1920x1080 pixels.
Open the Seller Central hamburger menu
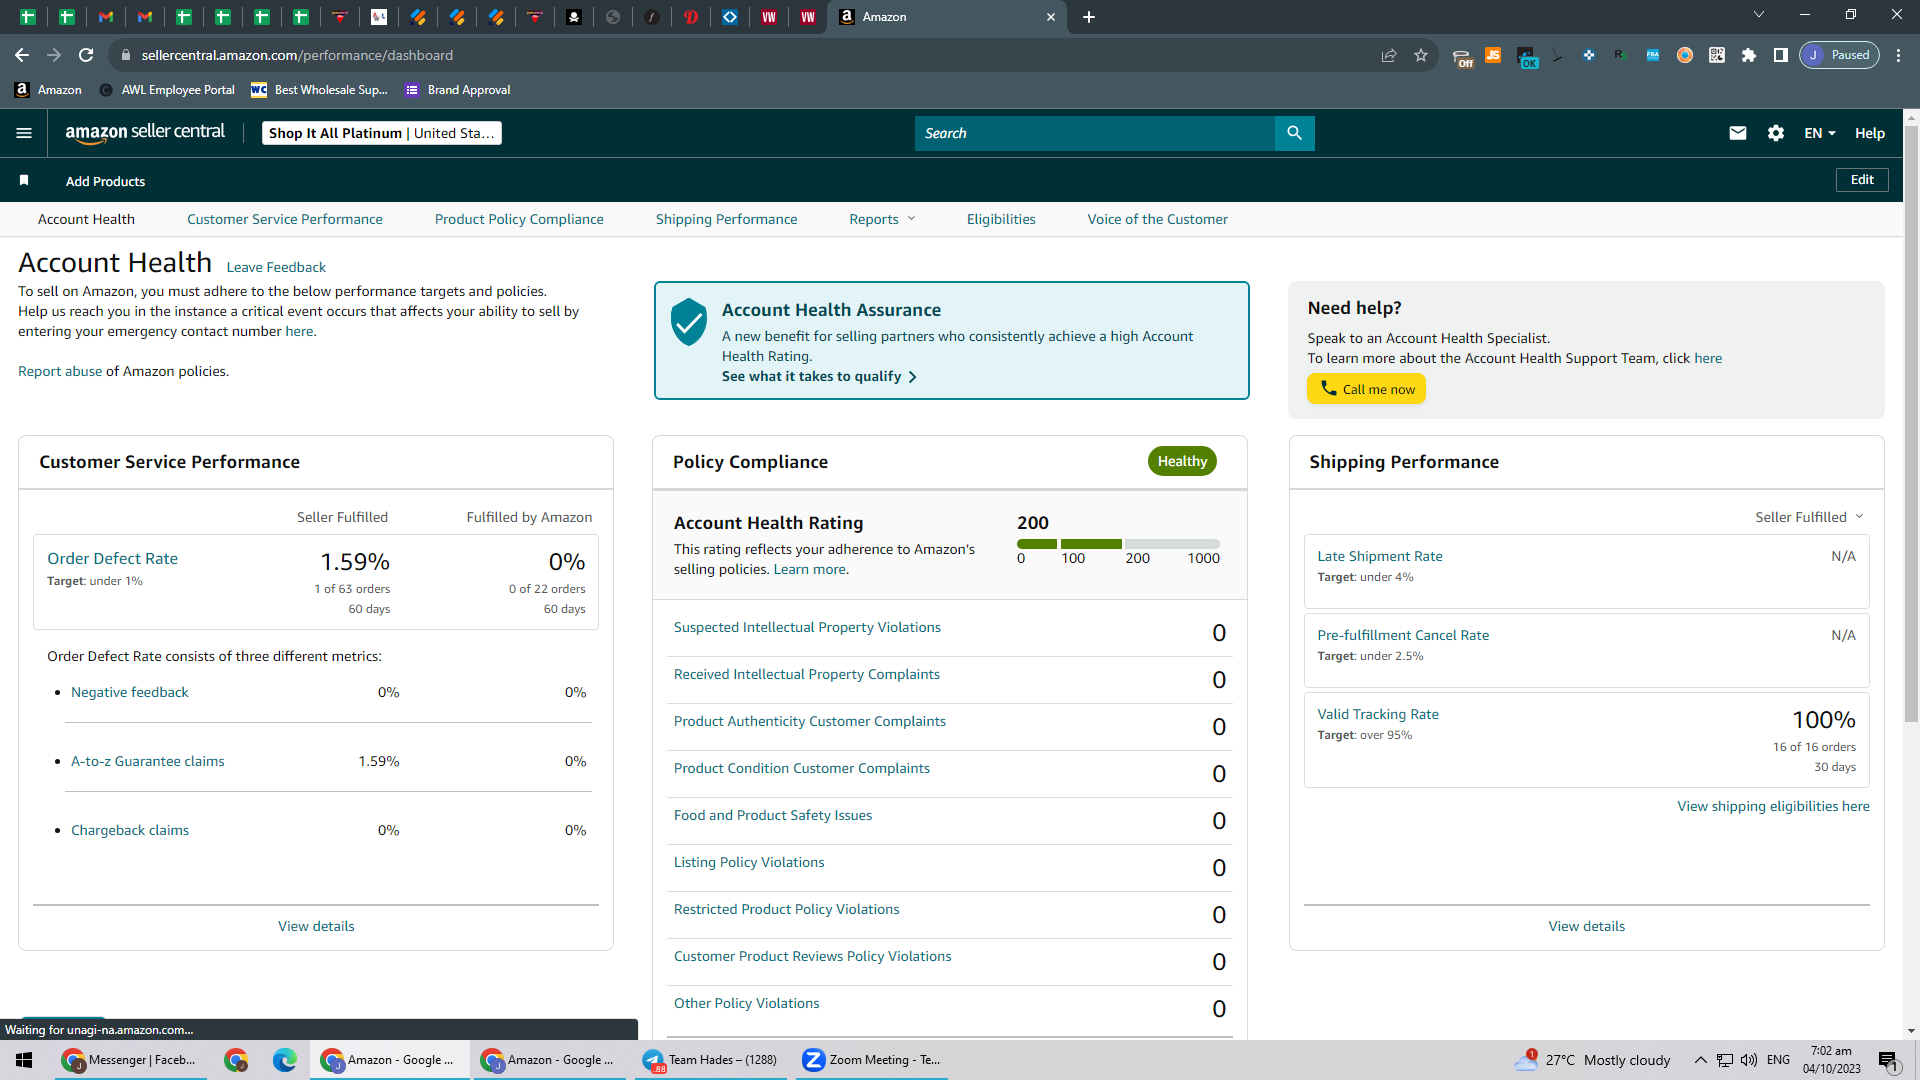click(24, 133)
